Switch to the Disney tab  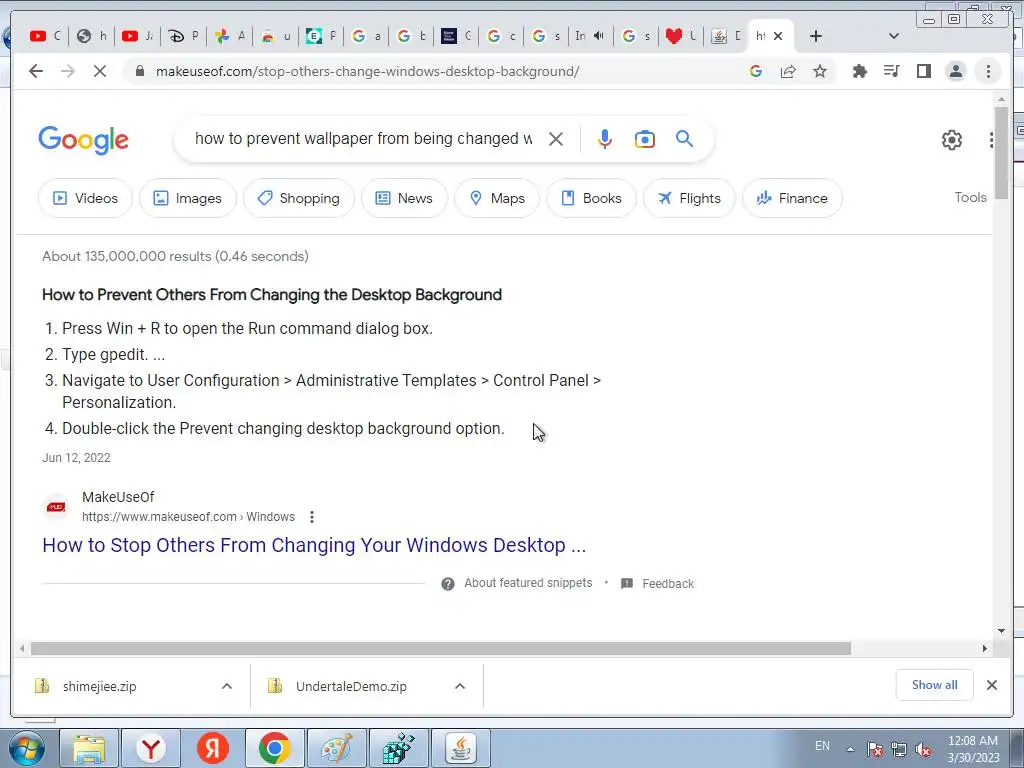pyautogui.click(x=183, y=36)
